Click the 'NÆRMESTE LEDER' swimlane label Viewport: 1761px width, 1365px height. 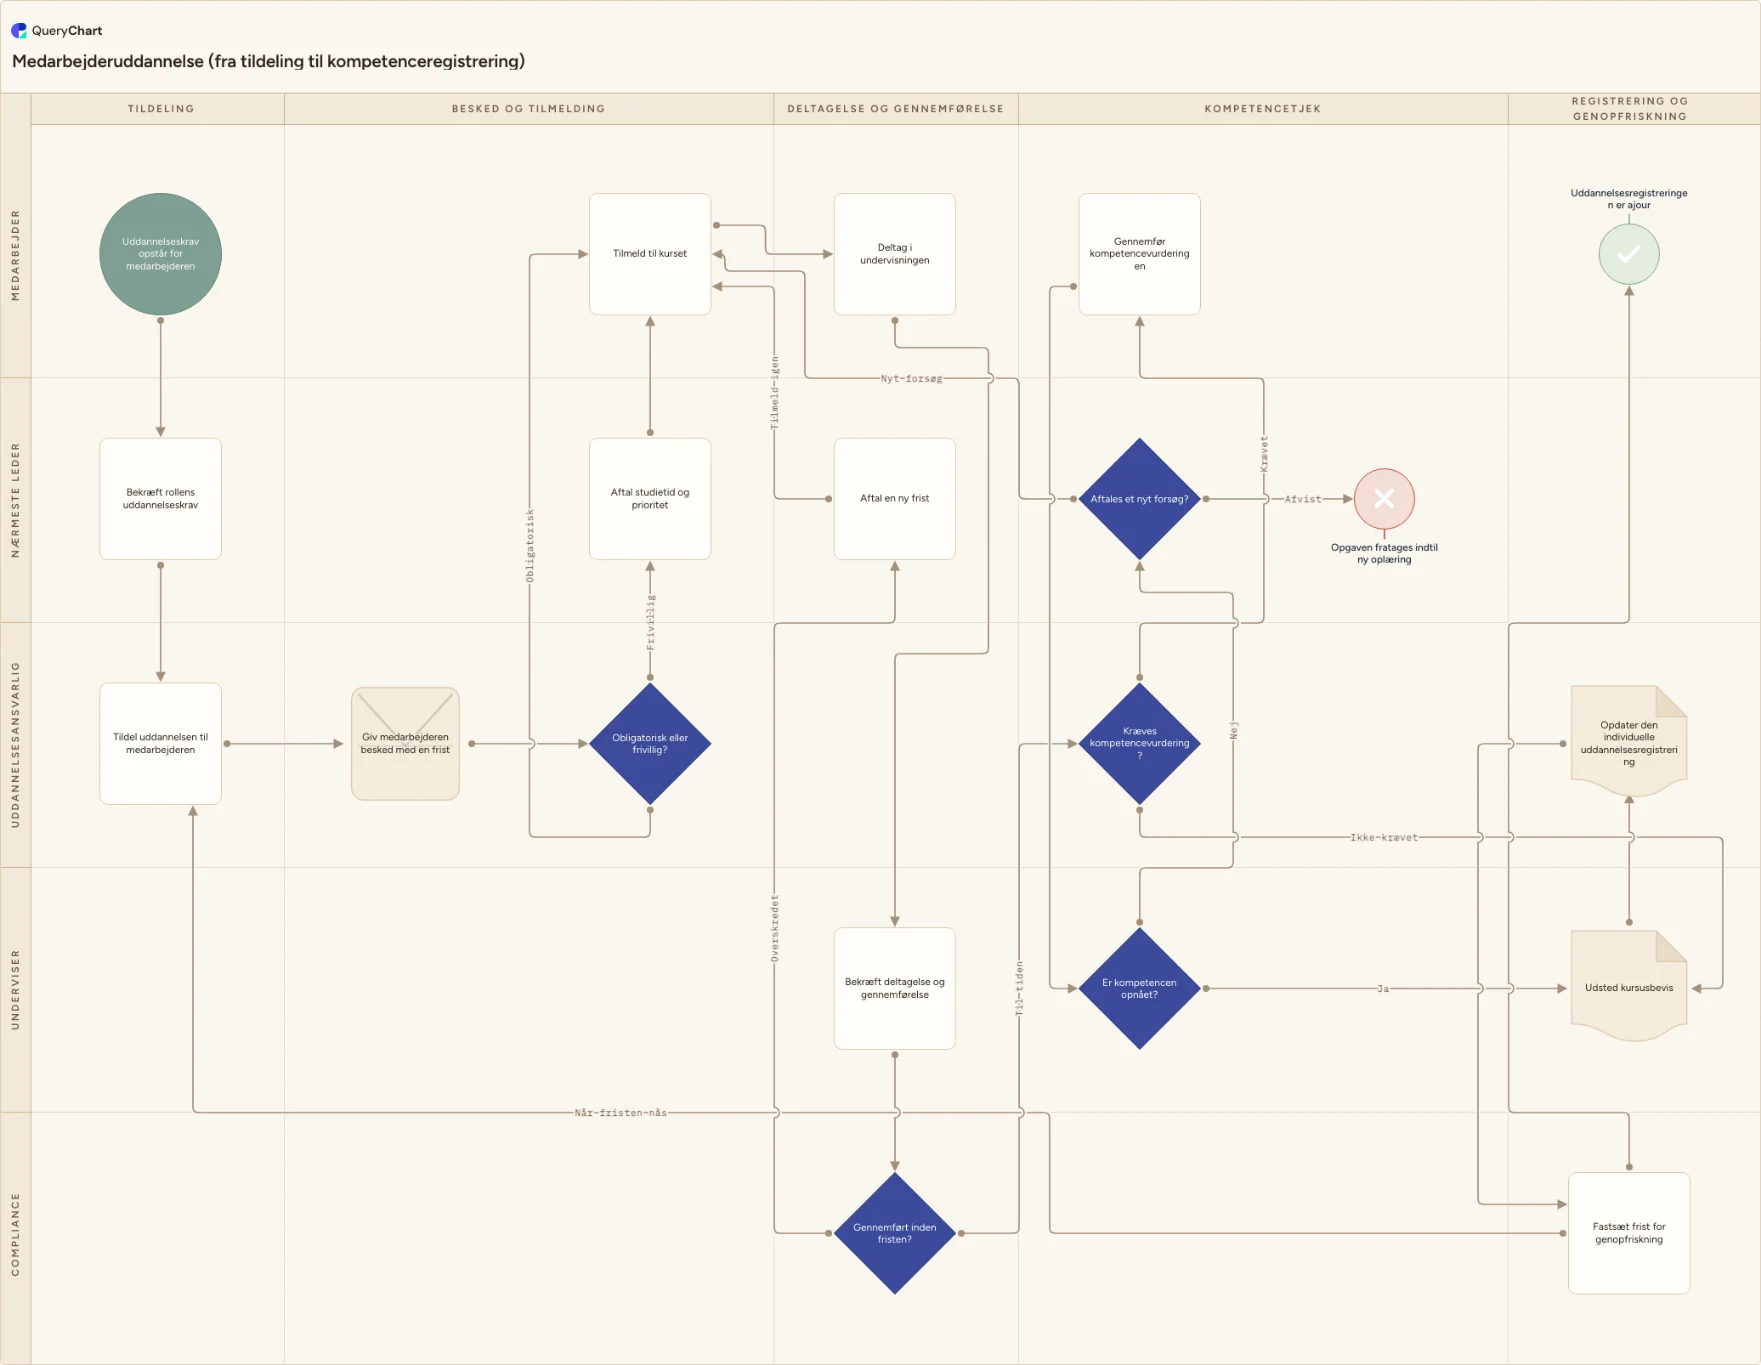pos(15,500)
